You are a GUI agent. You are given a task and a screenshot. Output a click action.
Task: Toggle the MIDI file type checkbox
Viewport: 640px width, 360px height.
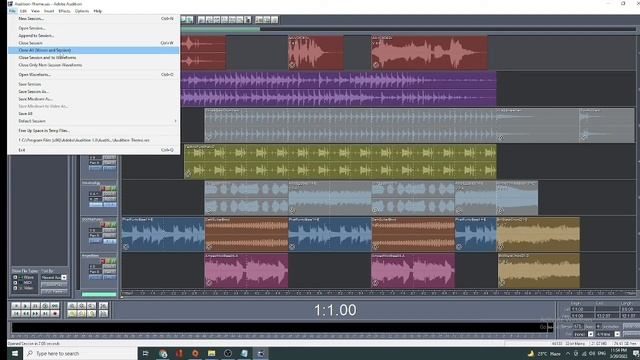click(15, 282)
